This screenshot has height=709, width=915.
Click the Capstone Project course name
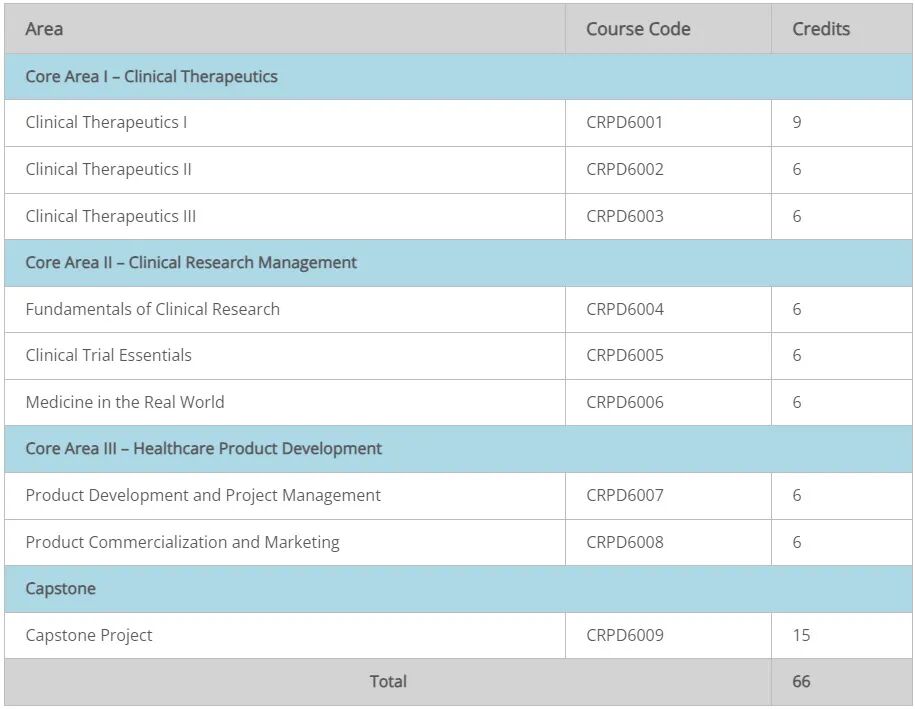(89, 635)
